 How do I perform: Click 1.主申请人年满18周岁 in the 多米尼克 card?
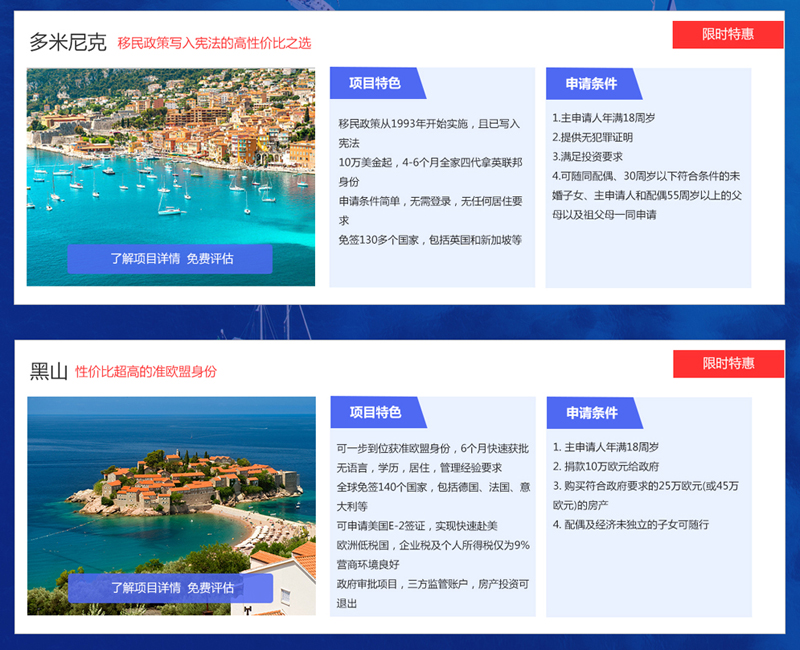tap(604, 118)
